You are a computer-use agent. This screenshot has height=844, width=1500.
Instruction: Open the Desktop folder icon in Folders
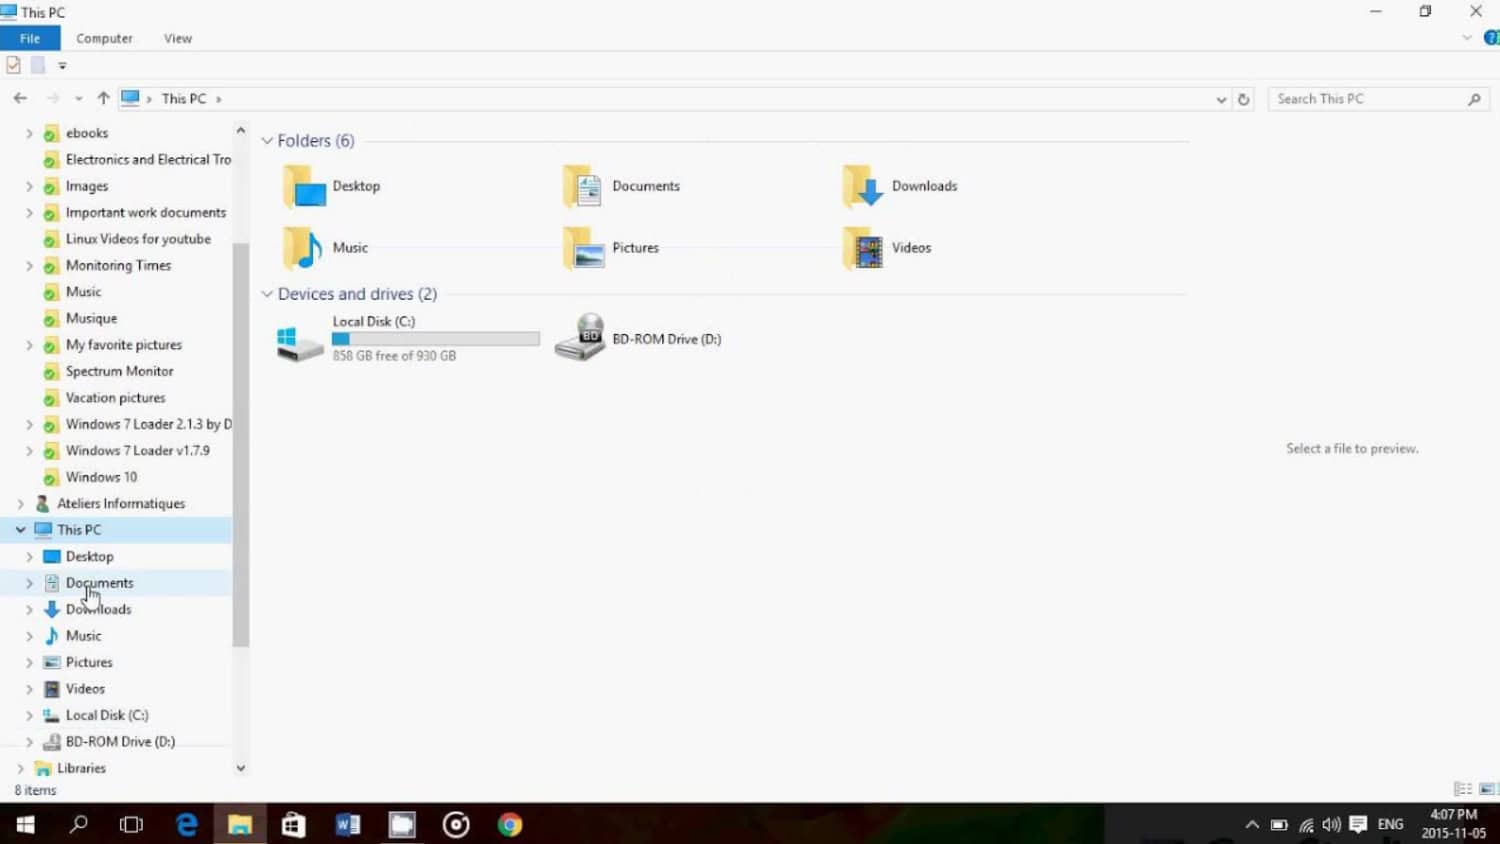tap(305, 186)
